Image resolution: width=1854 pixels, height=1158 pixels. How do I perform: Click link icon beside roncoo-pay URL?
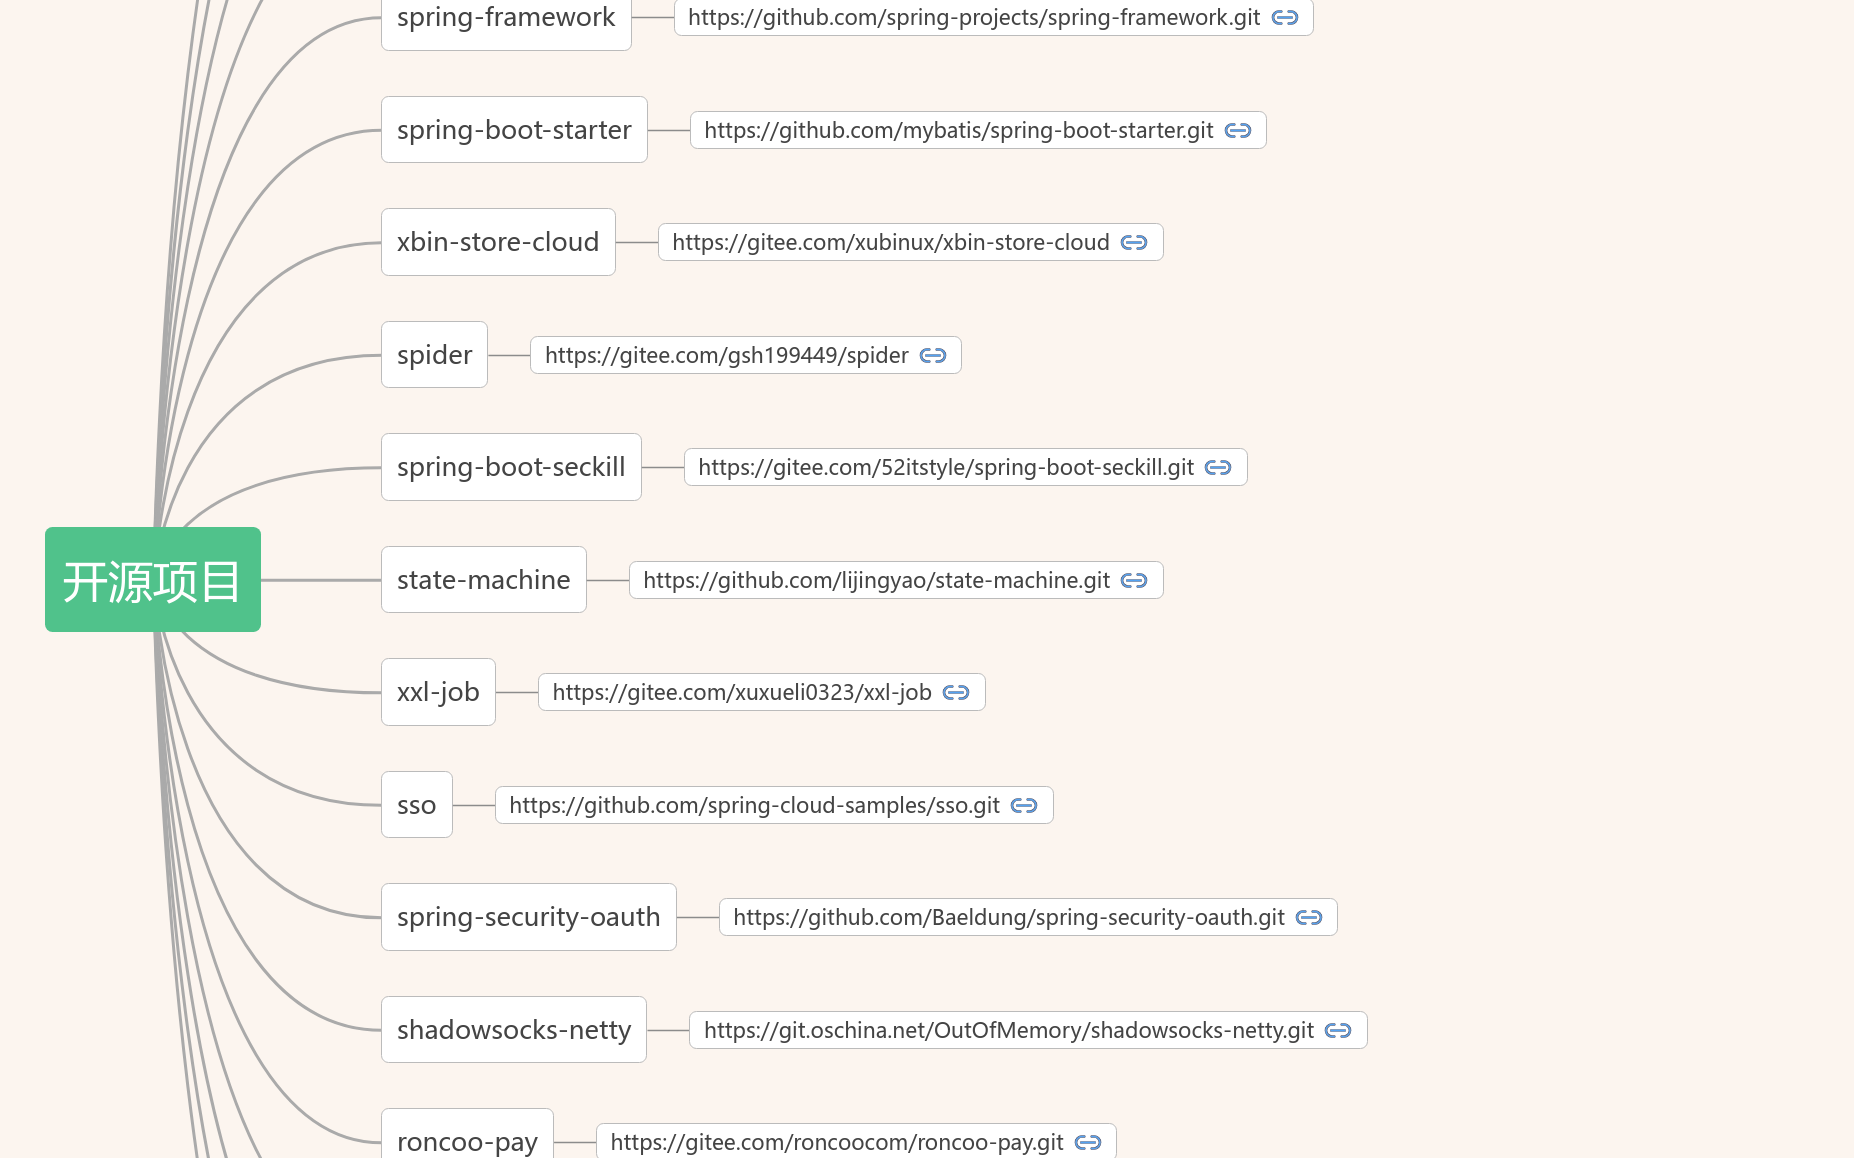point(1088,1143)
